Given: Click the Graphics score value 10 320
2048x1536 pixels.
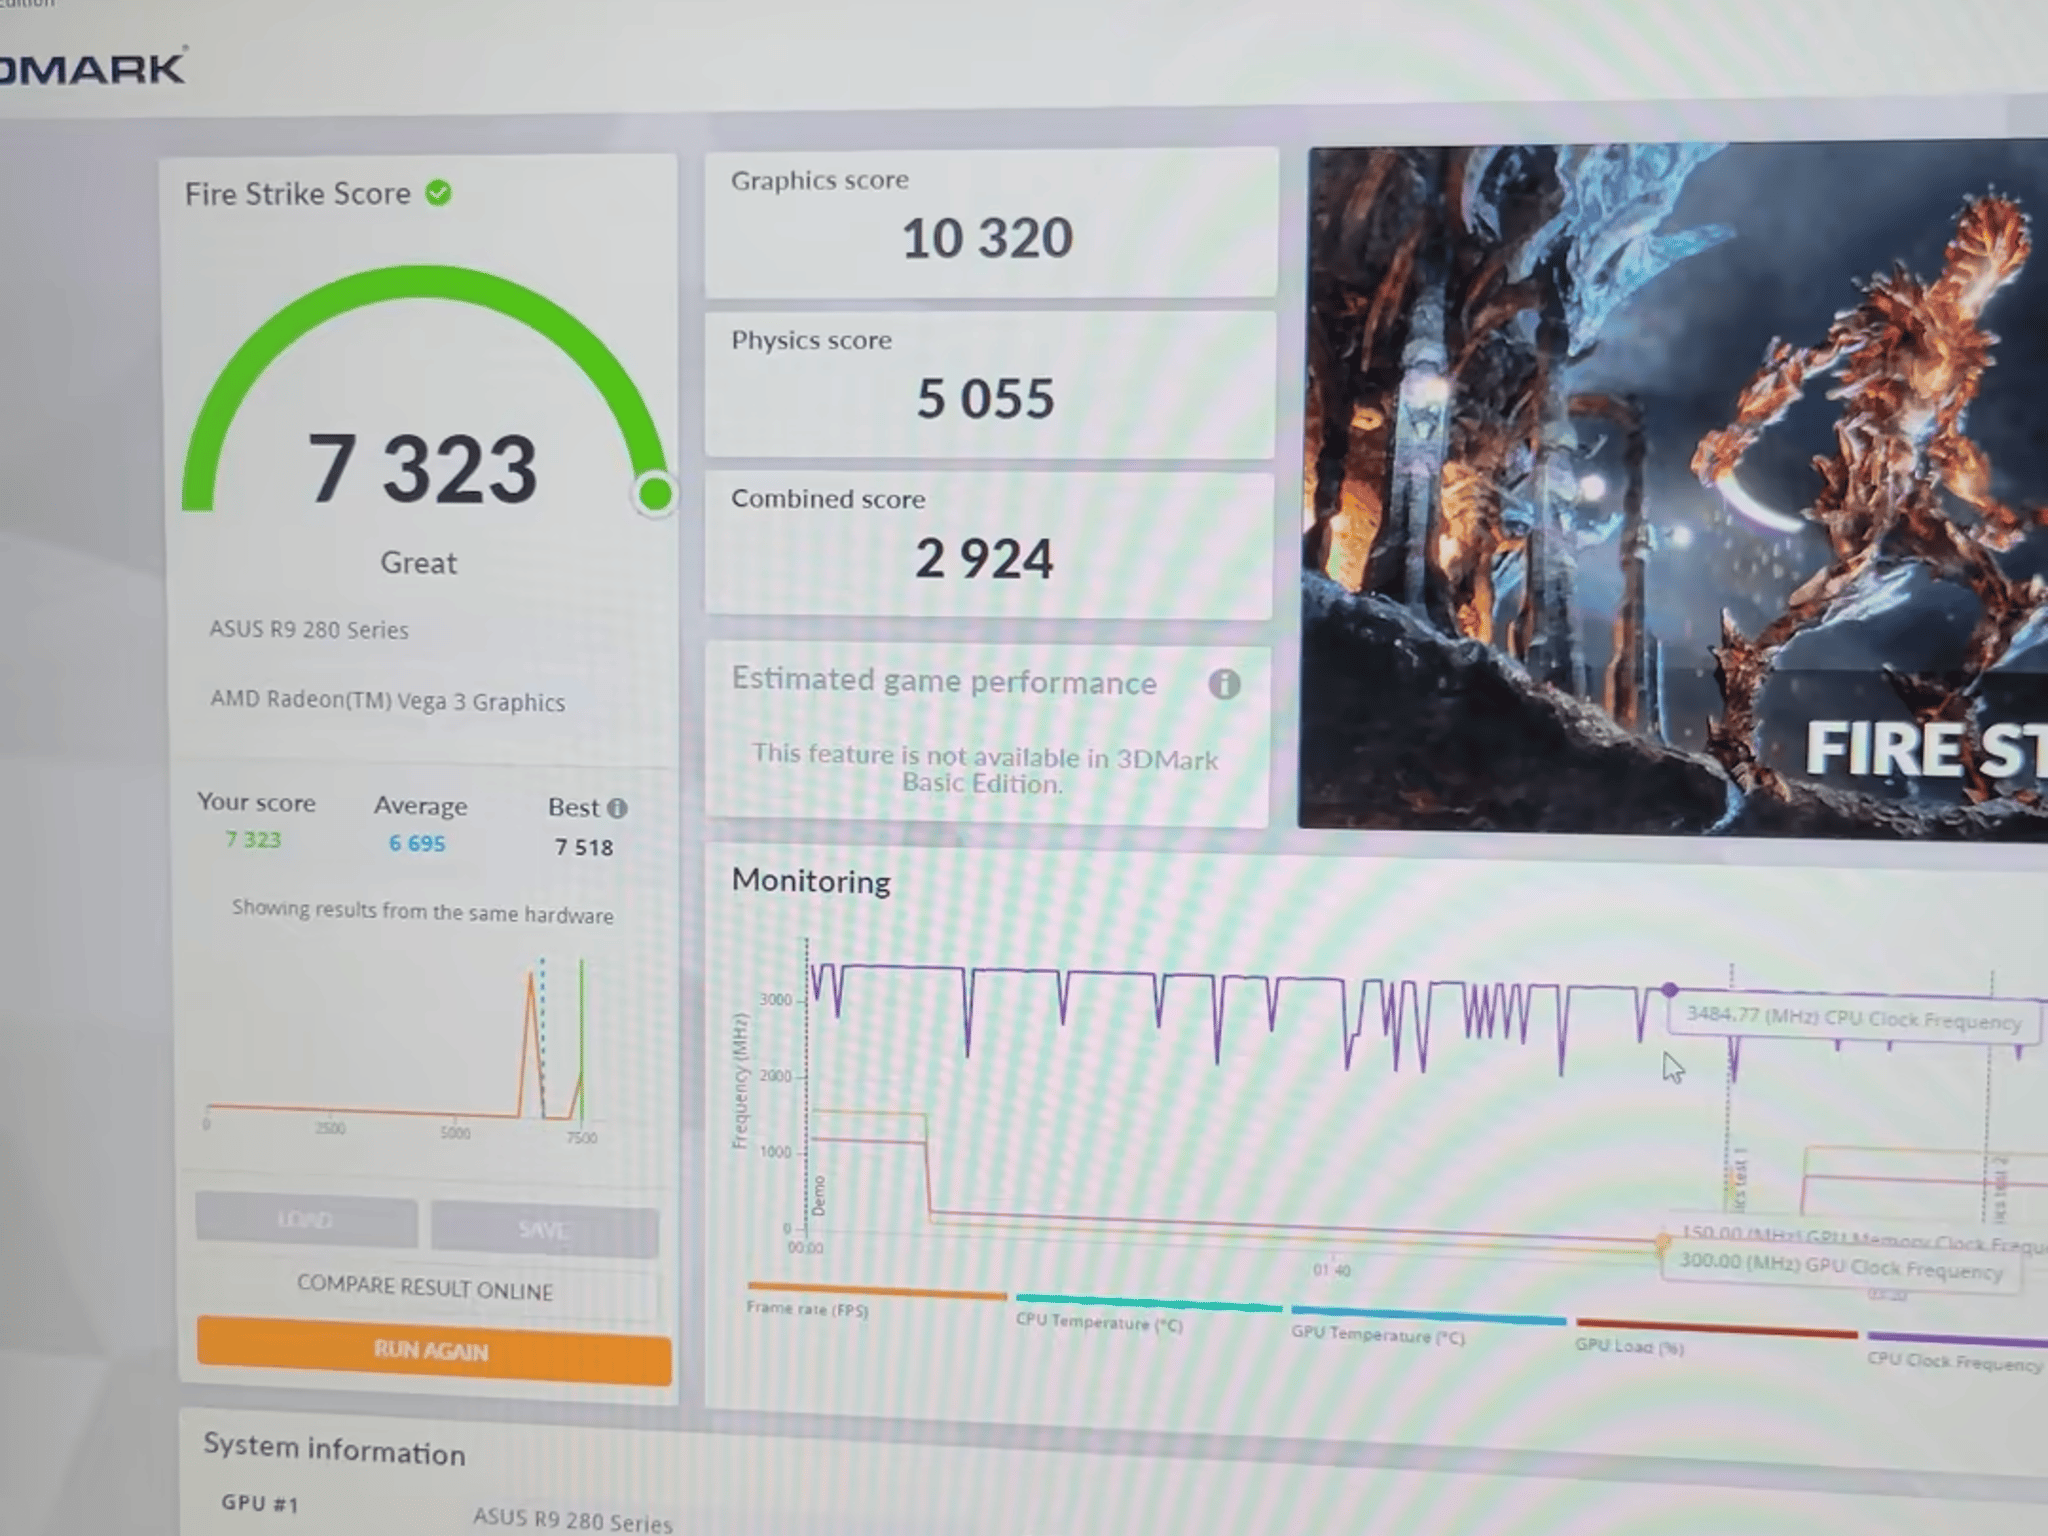Looking at the screenshot, I should 987,239.
